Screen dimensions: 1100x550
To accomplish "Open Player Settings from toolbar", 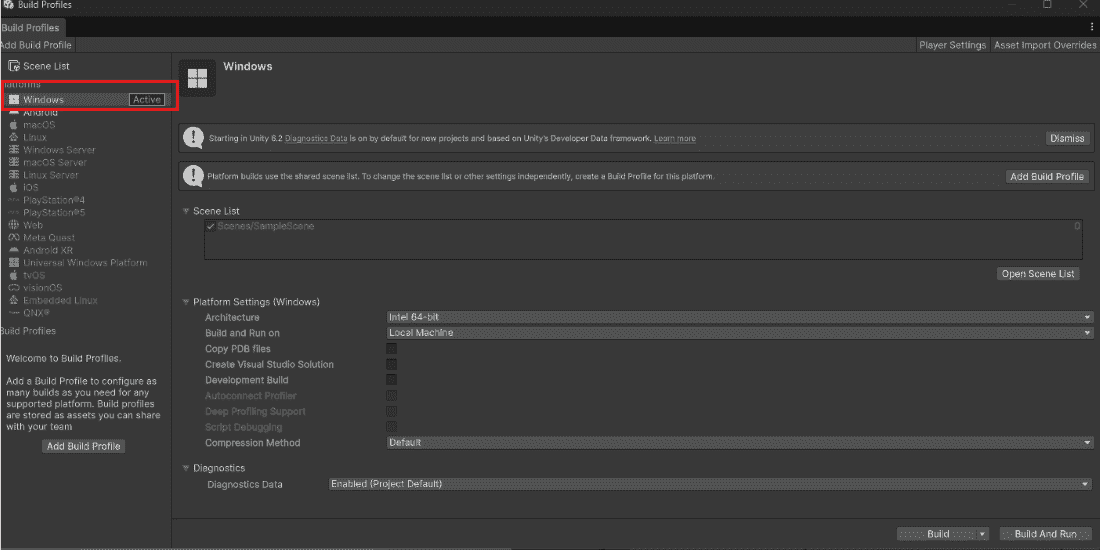I will coord(952,45).
